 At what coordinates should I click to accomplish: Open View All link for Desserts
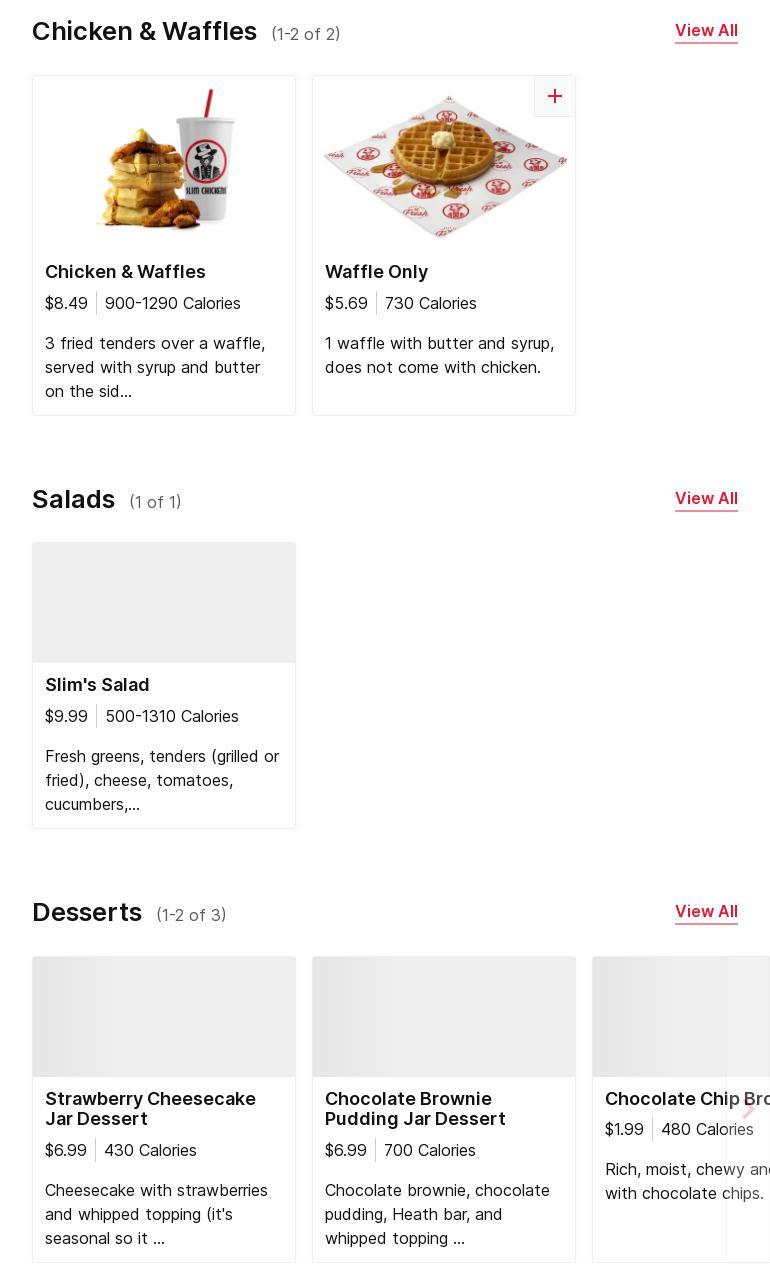706,912
